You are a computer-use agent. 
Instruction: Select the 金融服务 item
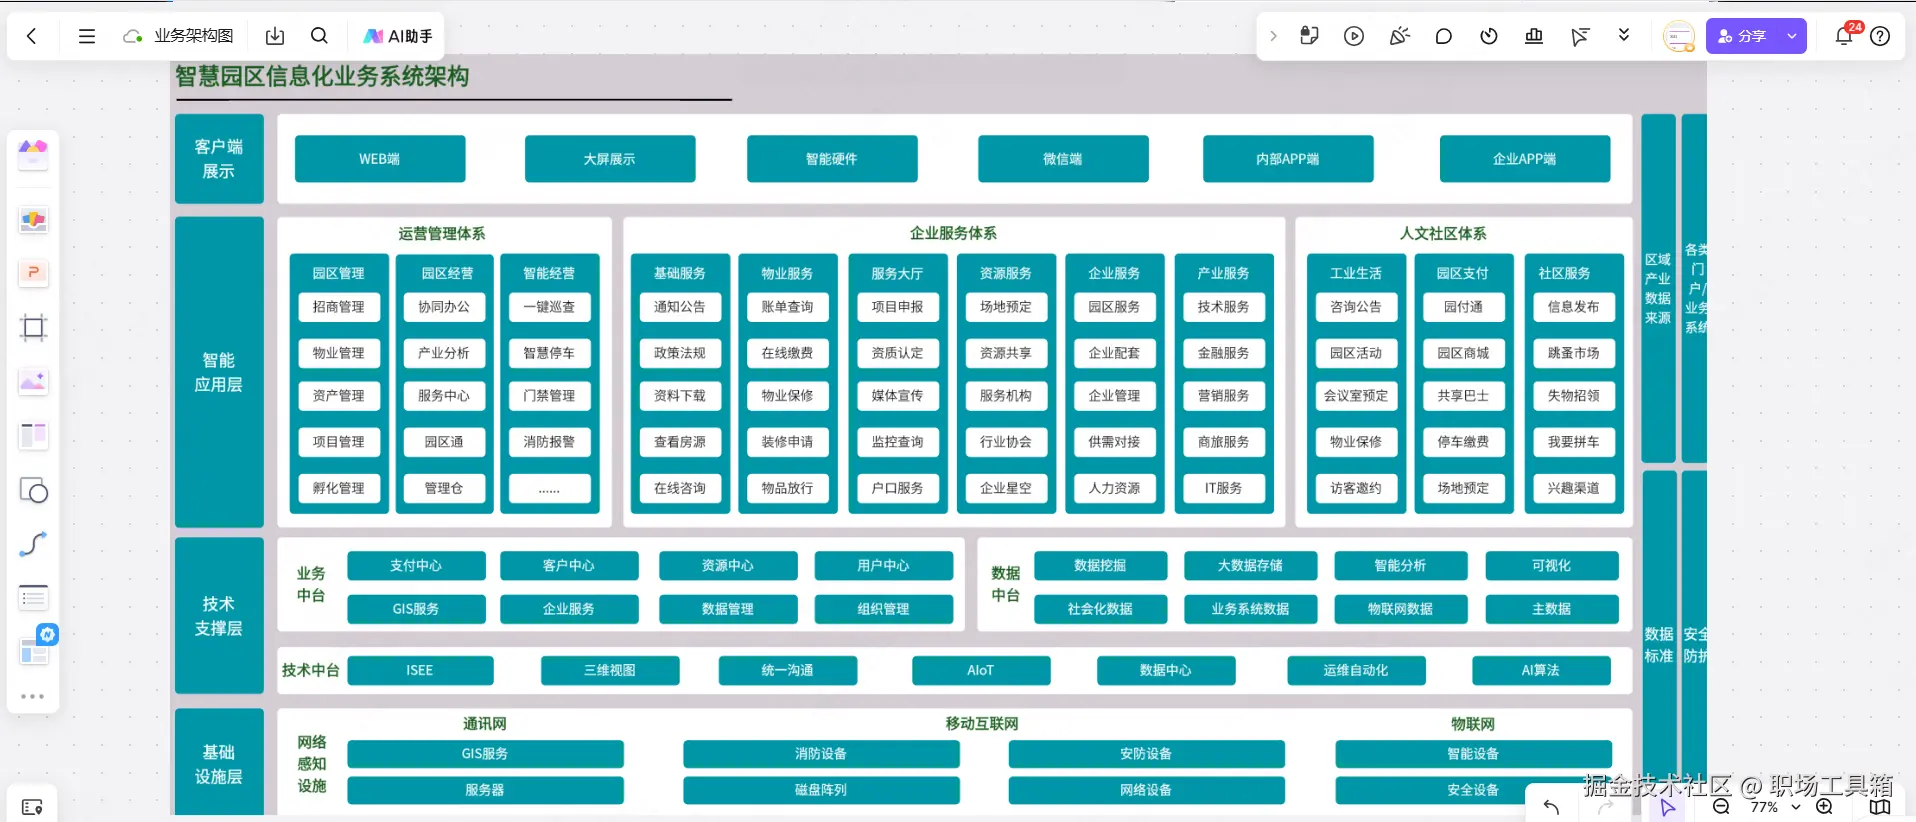1224,353
